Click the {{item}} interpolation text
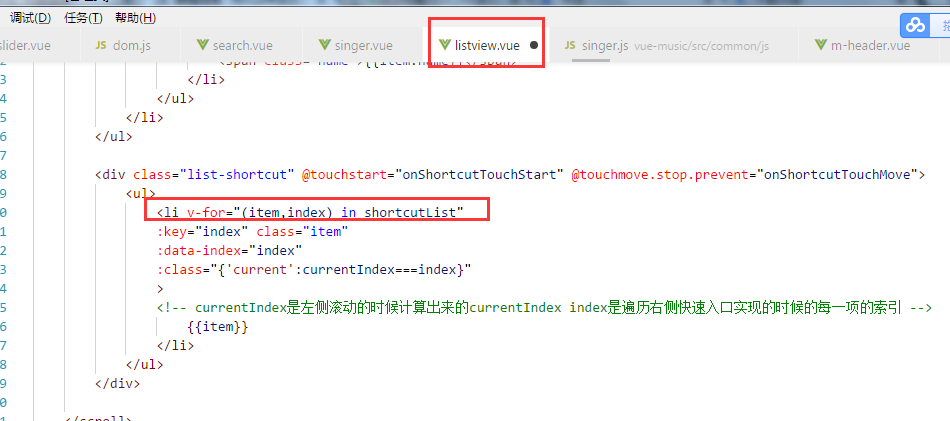Image resolution: width=950 pixels, height=421 pixels. [x=218, y=327]
